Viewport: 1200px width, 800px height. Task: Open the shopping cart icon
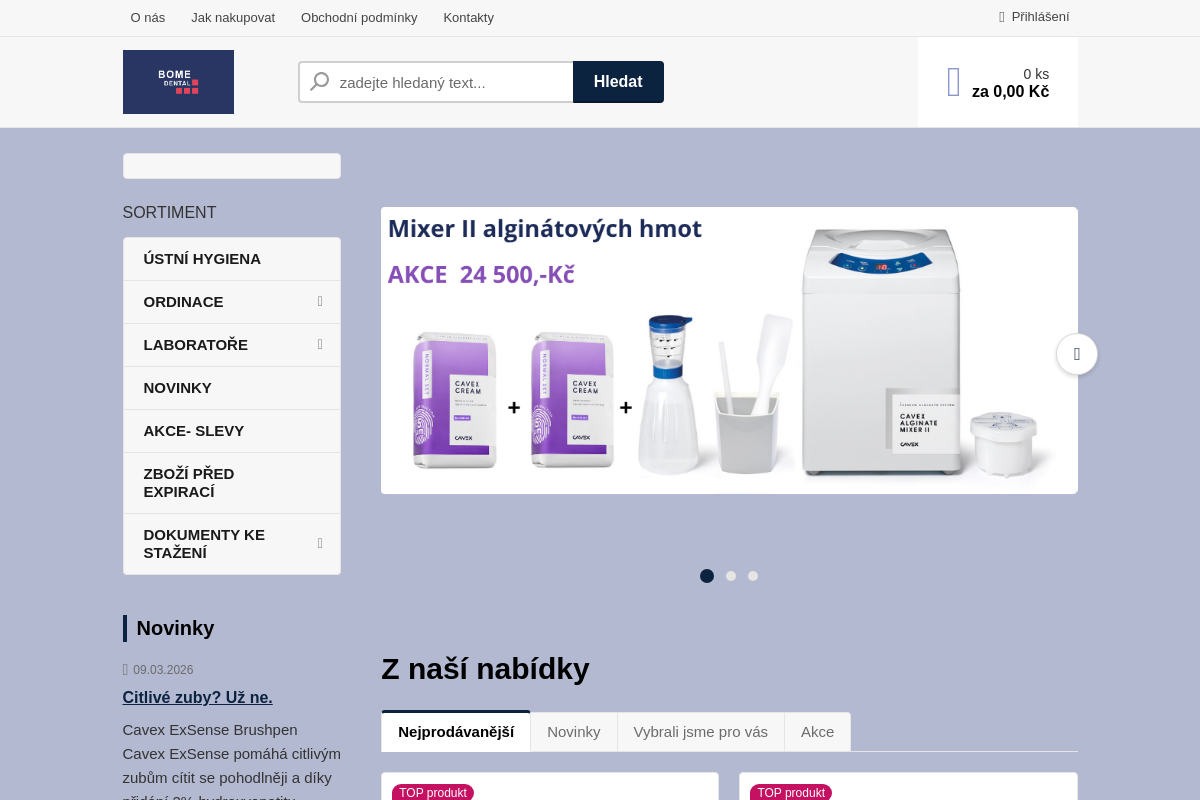tap(954, 82)
